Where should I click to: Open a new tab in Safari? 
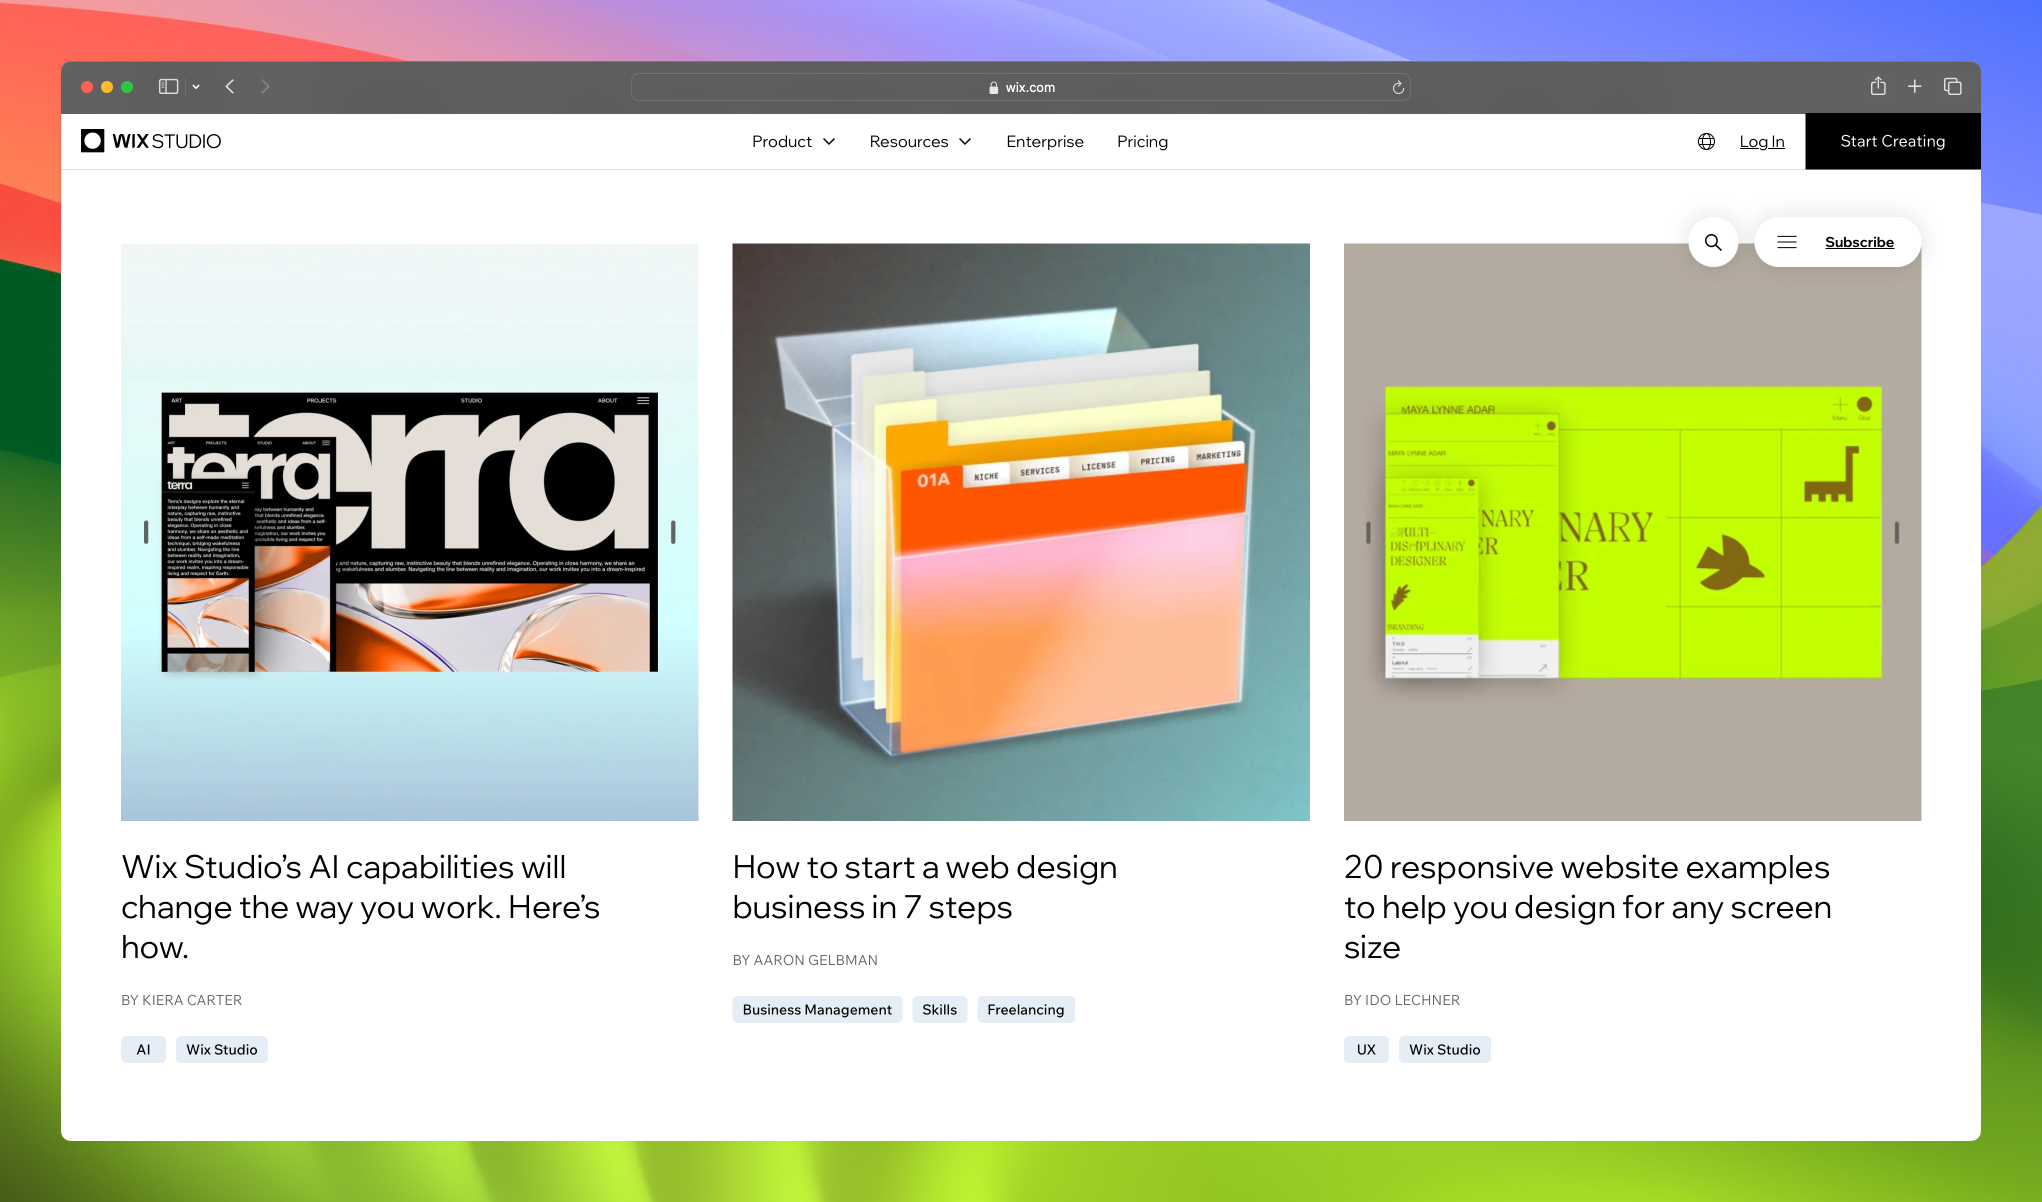tap(1915, 87)
